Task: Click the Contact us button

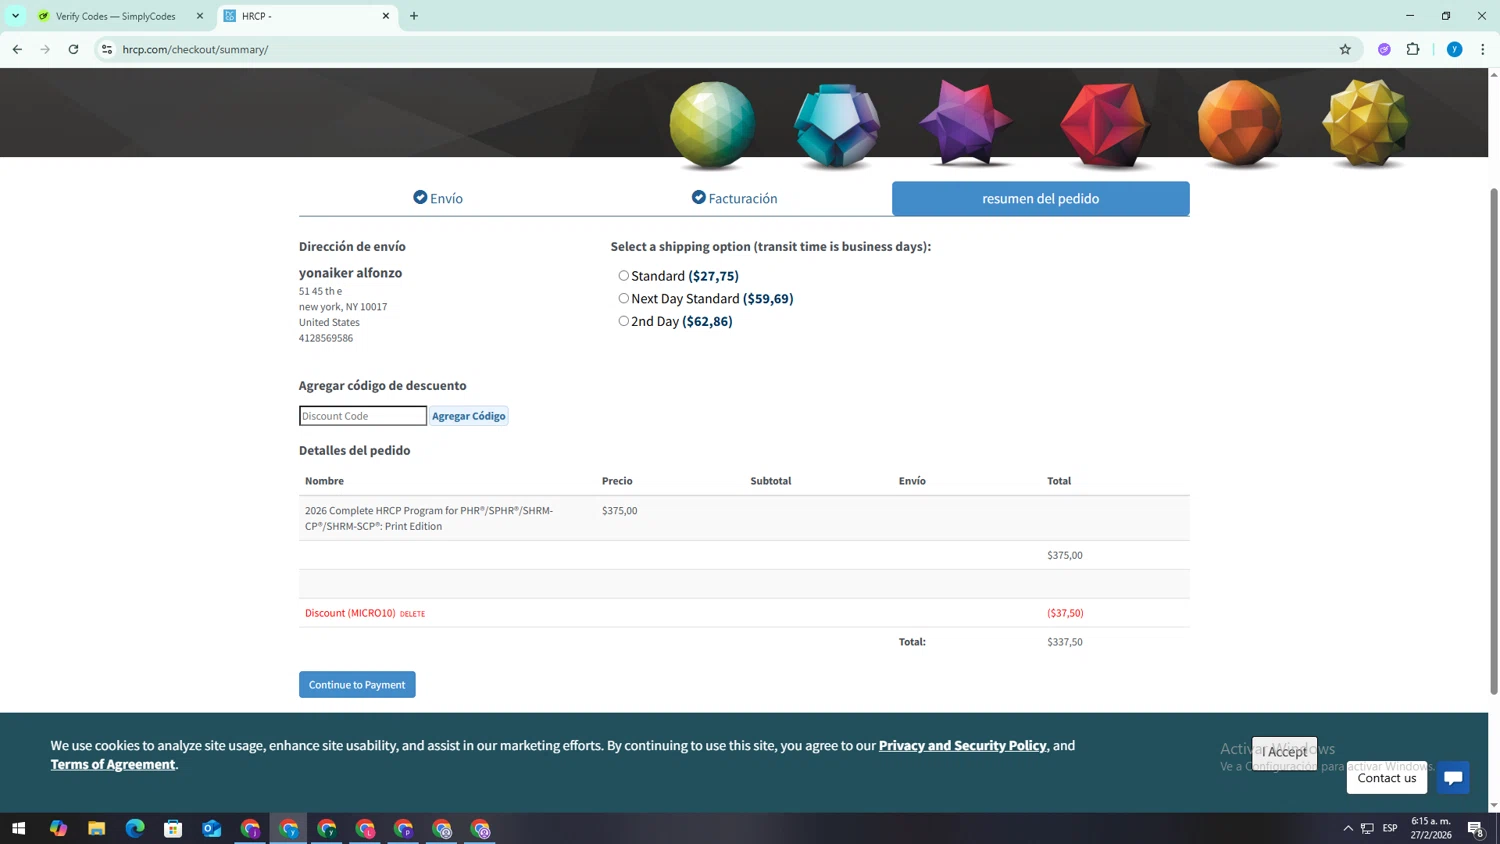Action: [x=1386, y=778]
